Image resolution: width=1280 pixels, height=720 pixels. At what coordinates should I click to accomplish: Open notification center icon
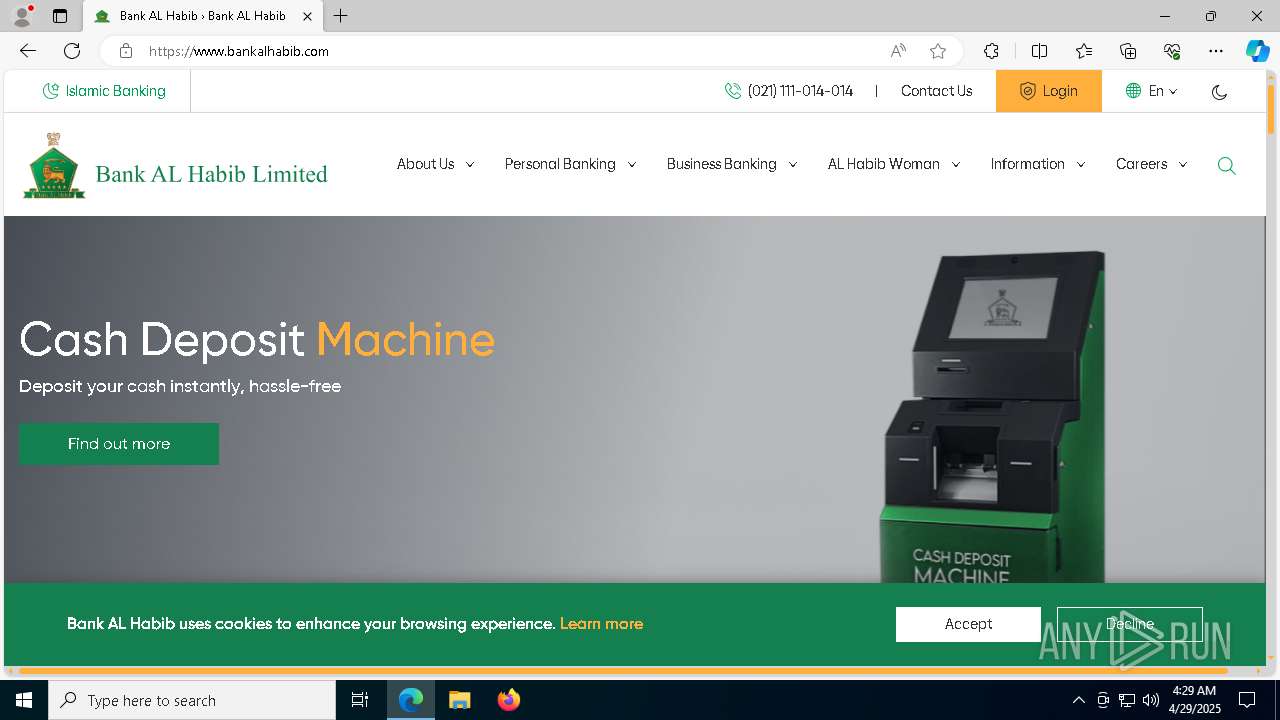pos(1247,700)
